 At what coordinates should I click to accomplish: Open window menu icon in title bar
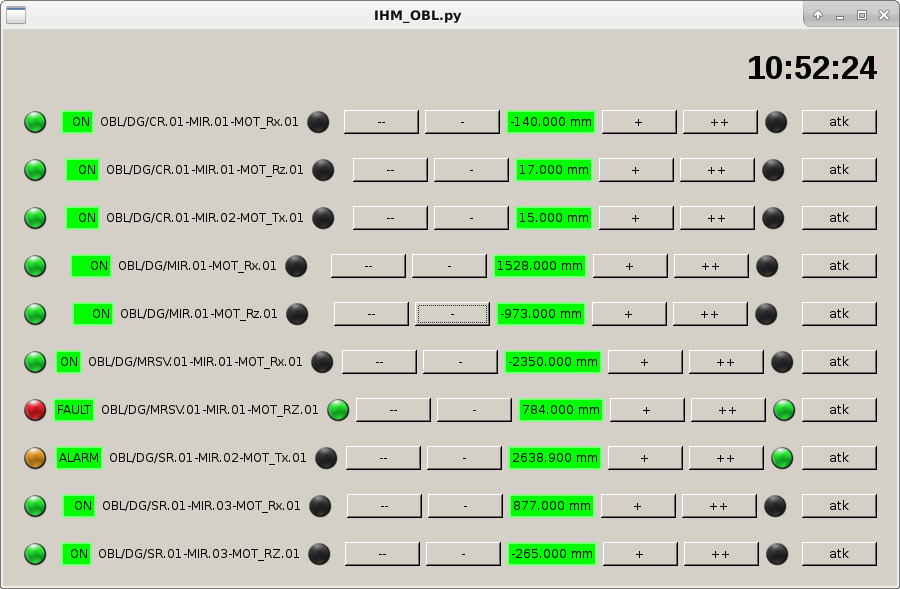click(x=16, y=15)
